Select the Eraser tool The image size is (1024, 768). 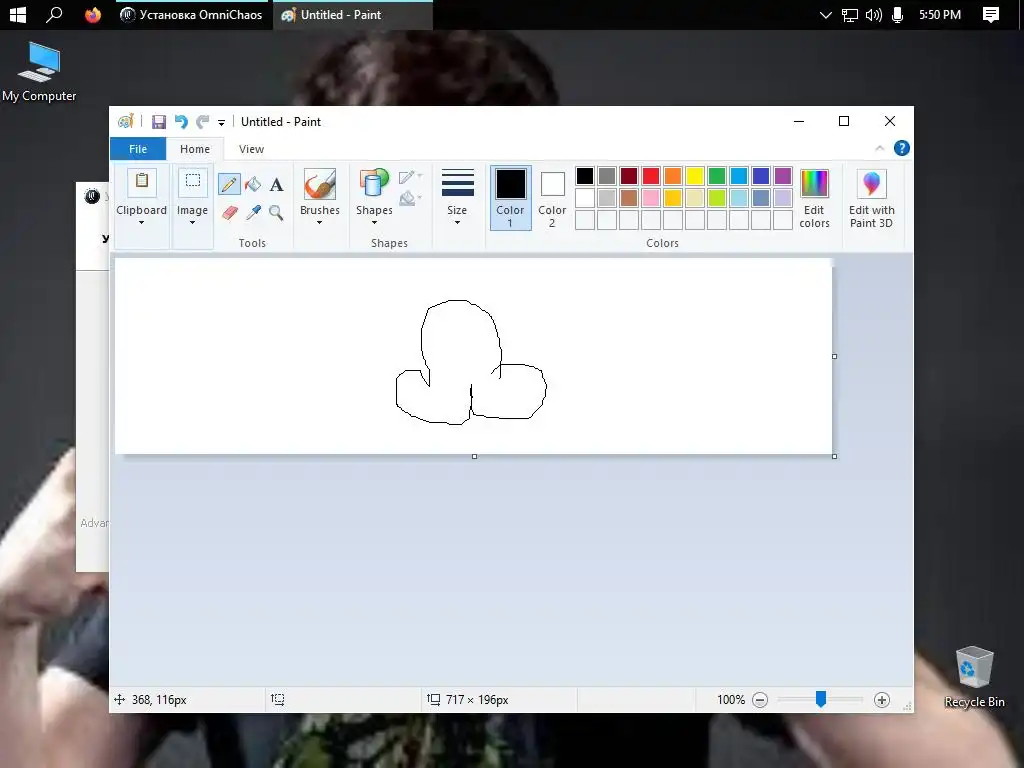coord(230,212)
